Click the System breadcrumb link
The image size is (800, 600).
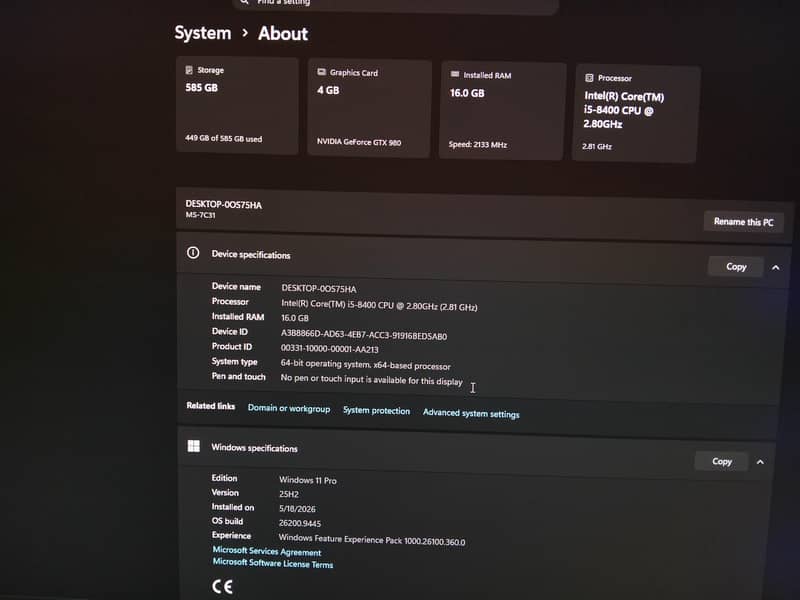click(x=203, y=33)
